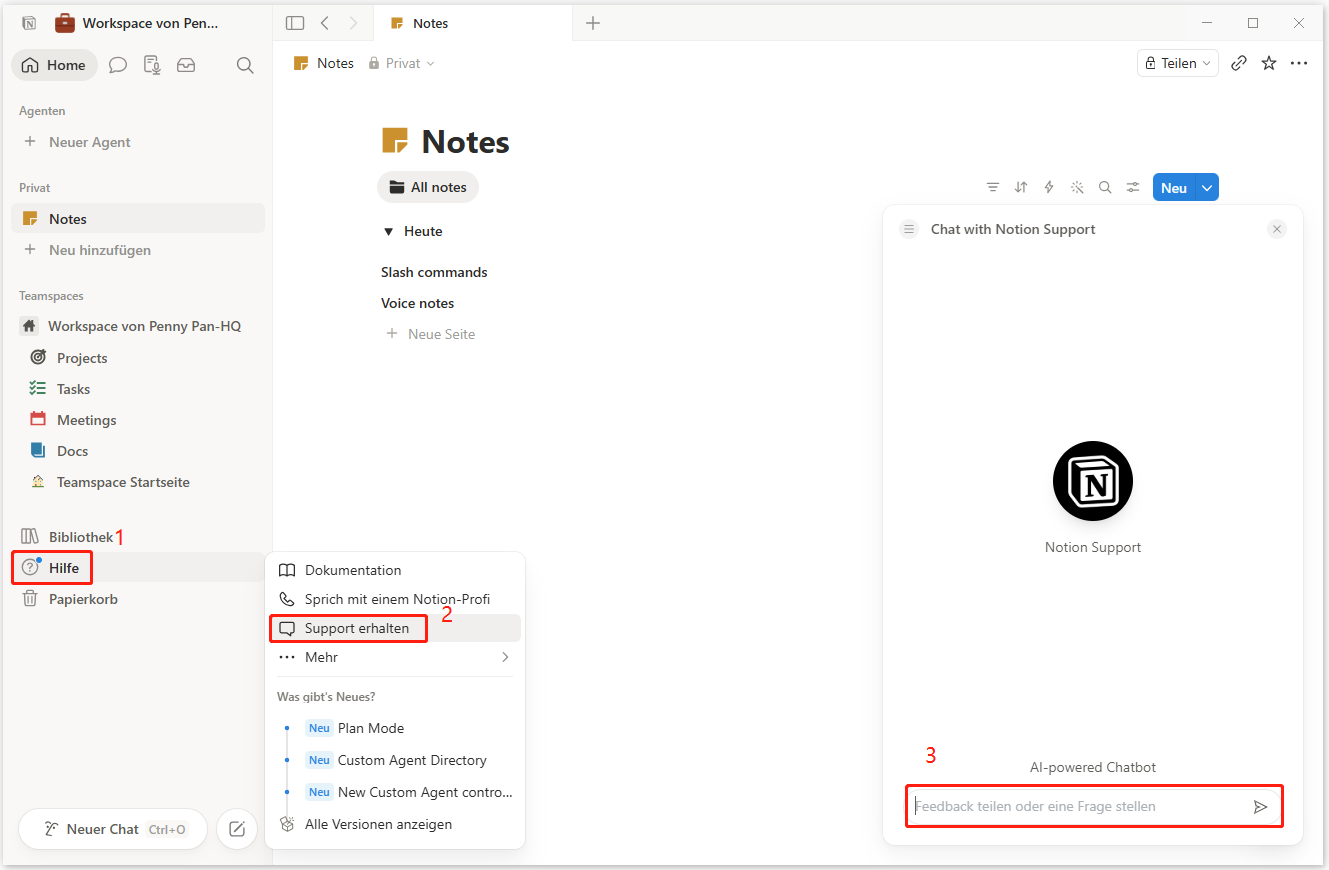Image resolution: width=1329 pixels, height=870 pixels.
Task: Open view settings sliders icon
Action: (x=1133, y=187)
